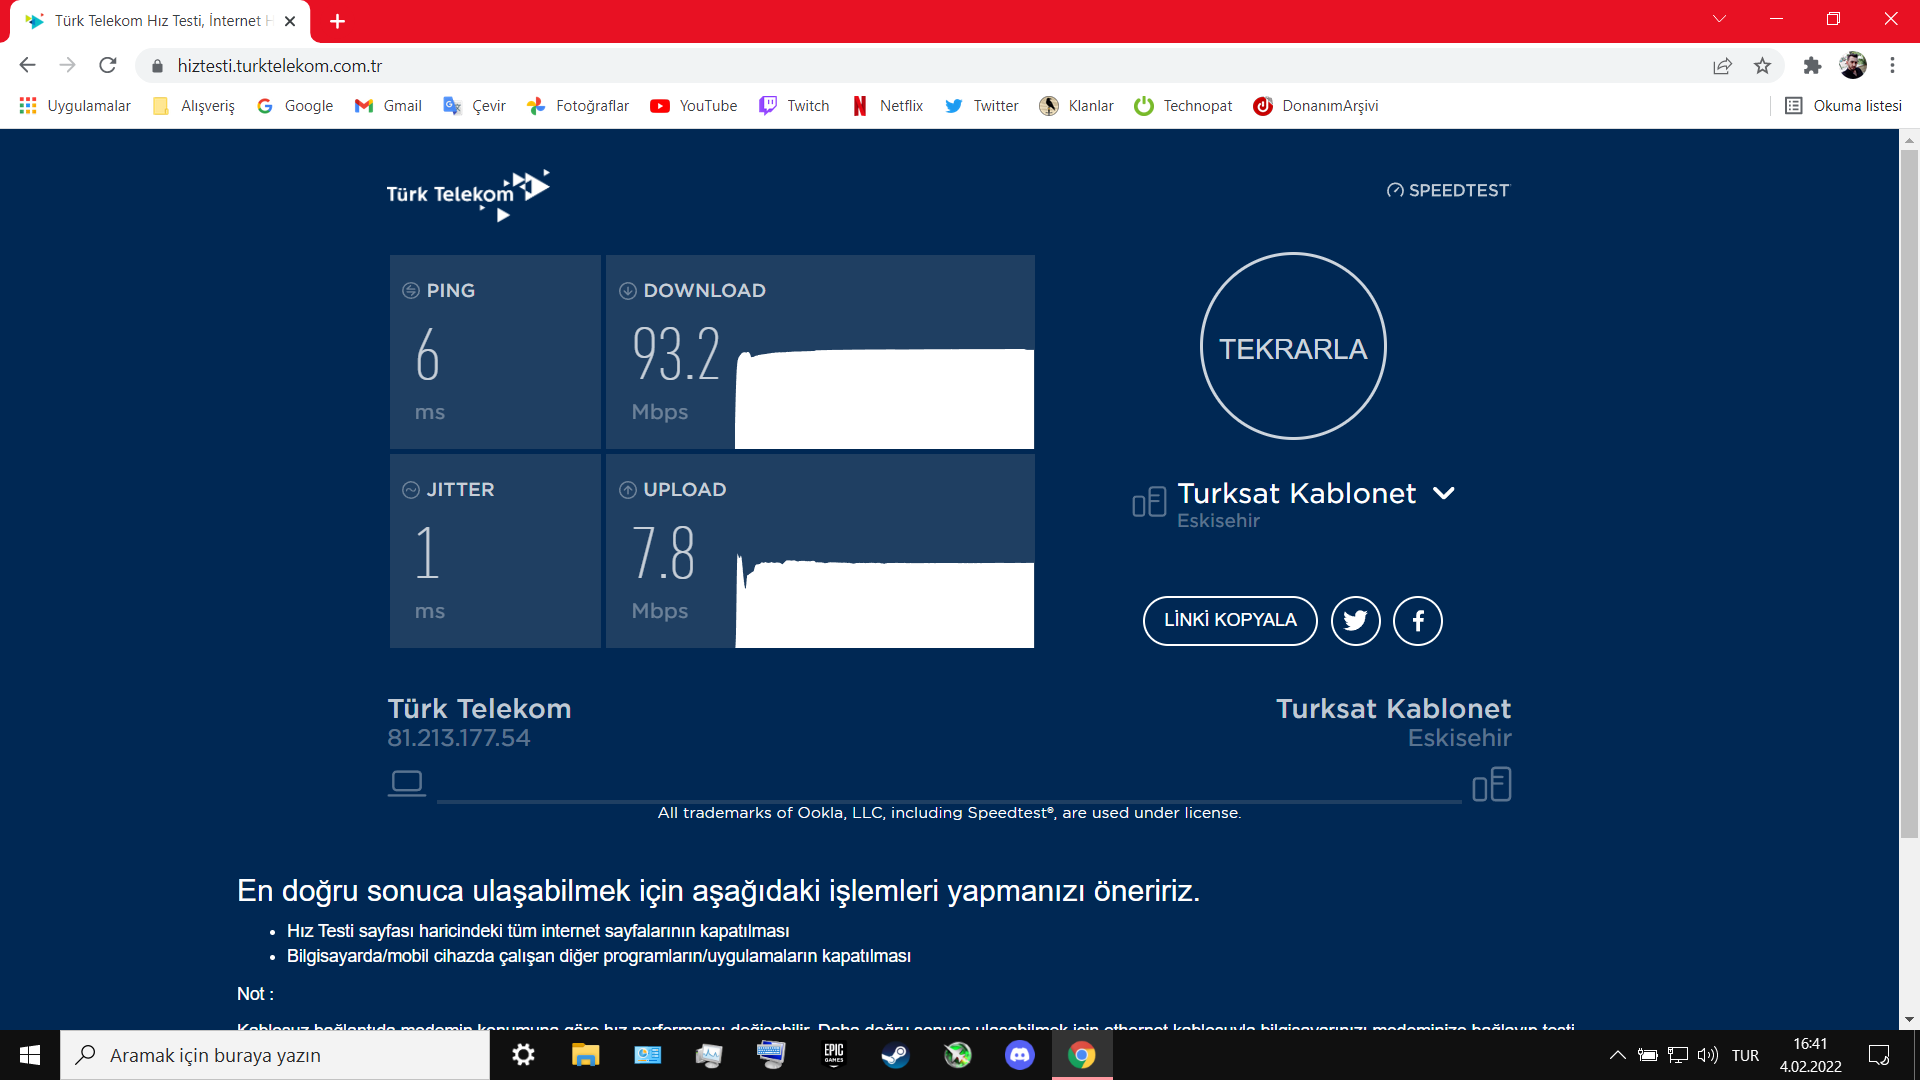Open Chrome extensions puzzle icon

point(1812,66)
